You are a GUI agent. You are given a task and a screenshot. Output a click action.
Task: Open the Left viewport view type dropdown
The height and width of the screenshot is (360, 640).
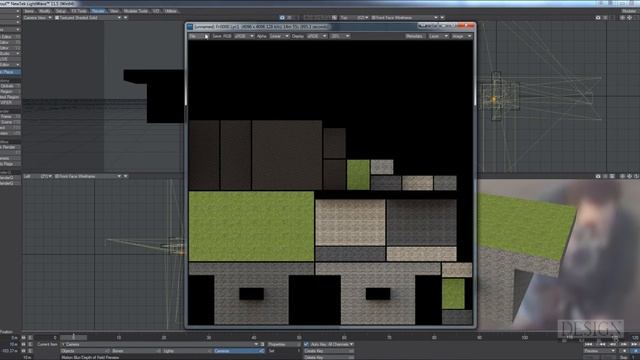point(38,176)
